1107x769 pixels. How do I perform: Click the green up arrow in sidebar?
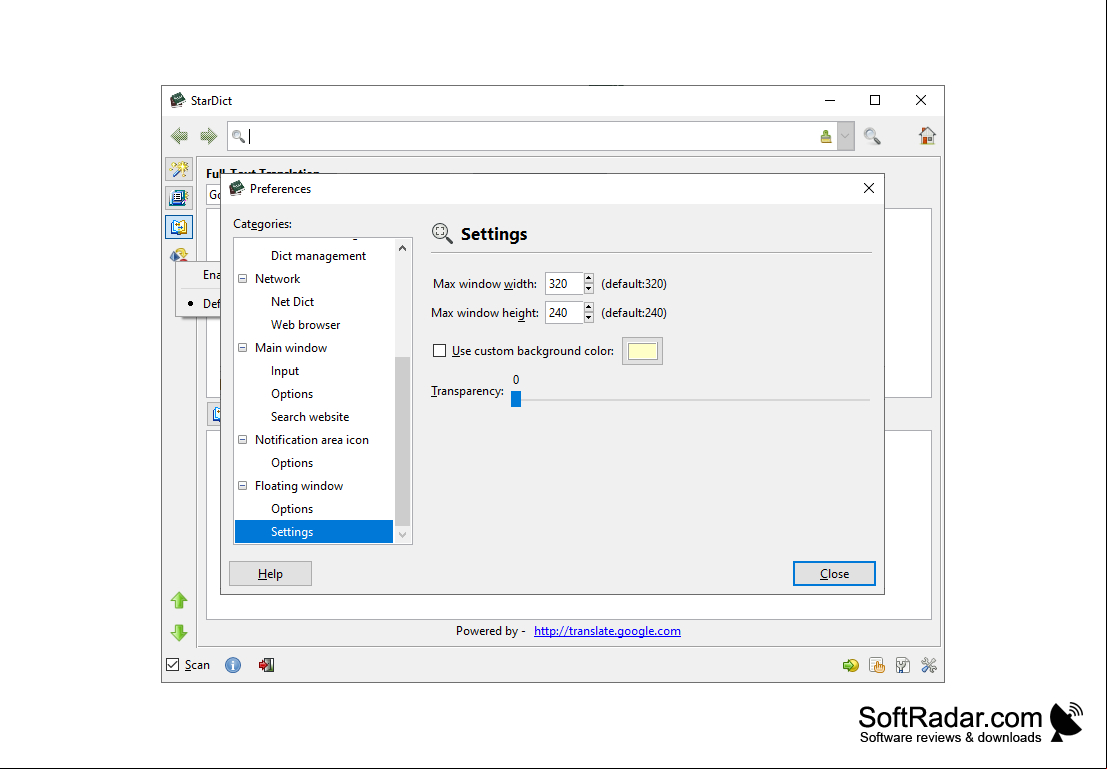(179, 600)
